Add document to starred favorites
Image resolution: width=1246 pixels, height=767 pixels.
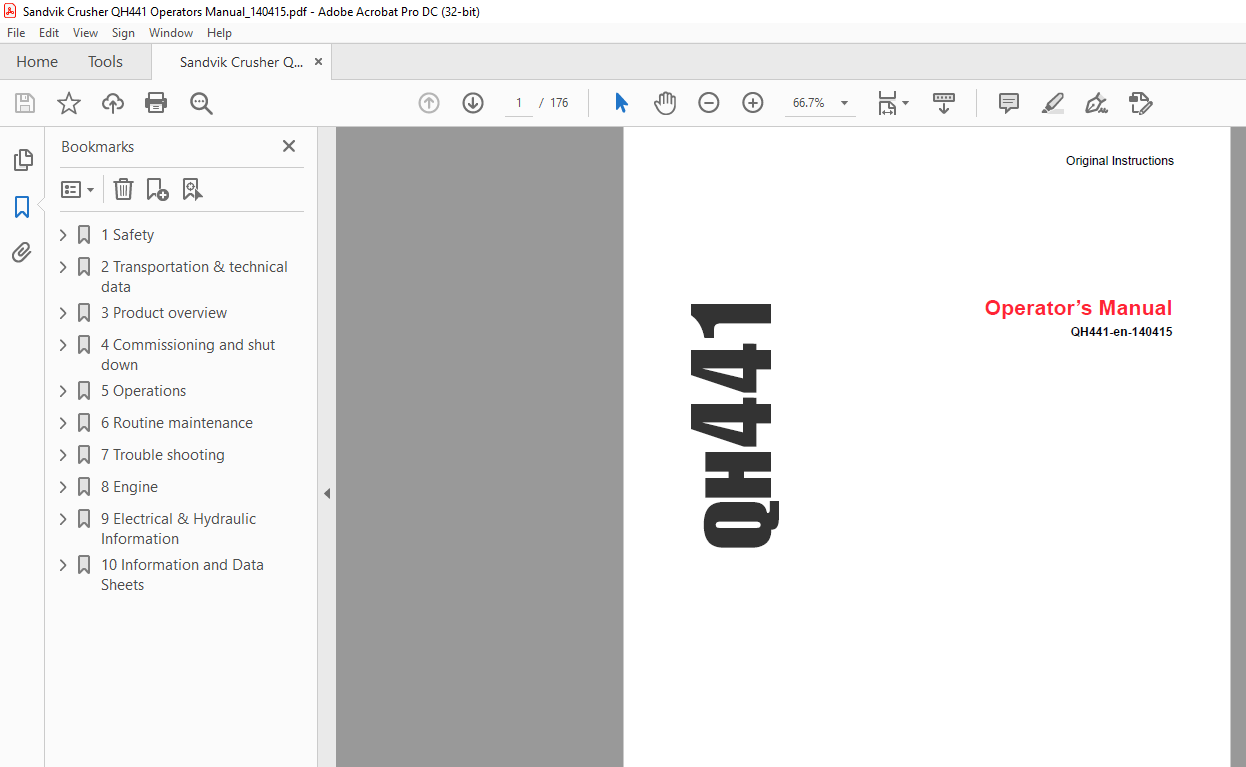(68, 103)
